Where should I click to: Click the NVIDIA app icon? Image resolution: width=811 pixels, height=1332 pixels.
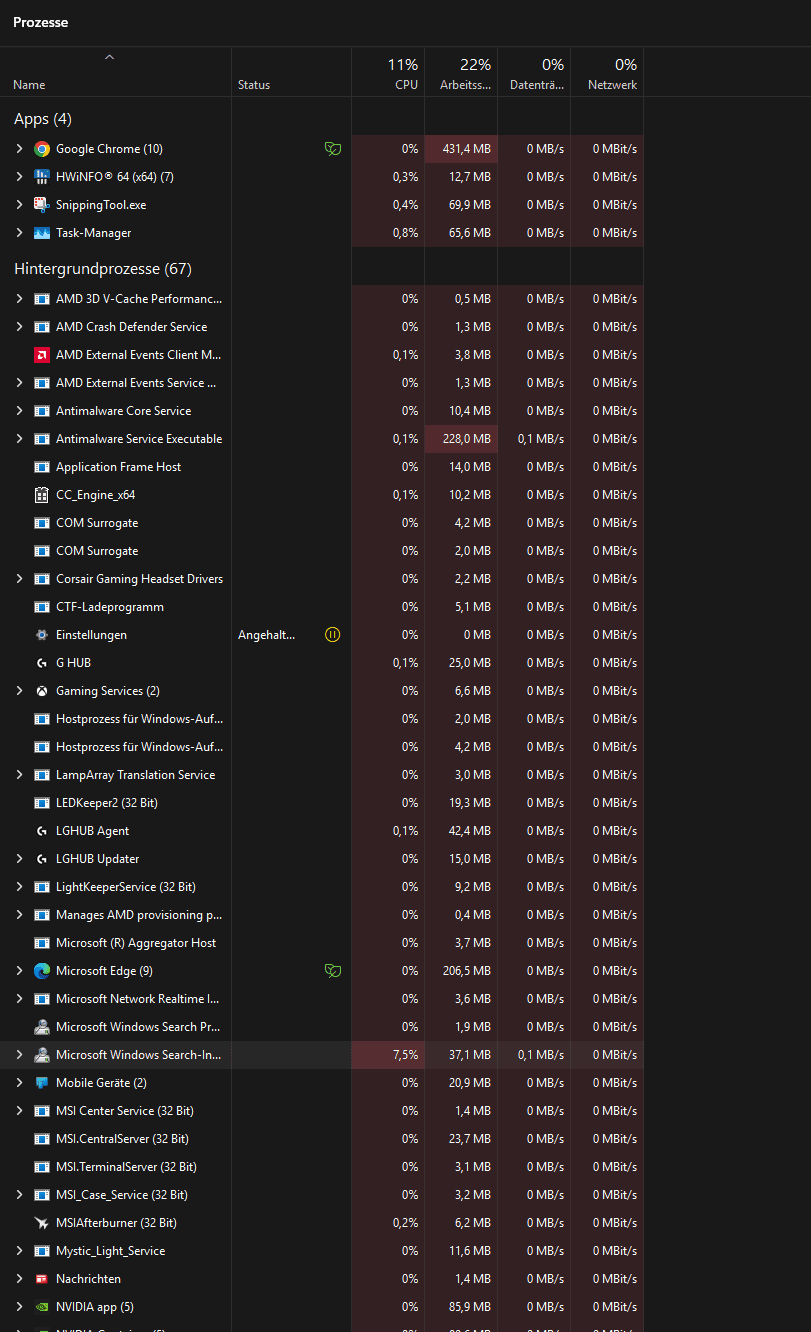point(42,1307)
